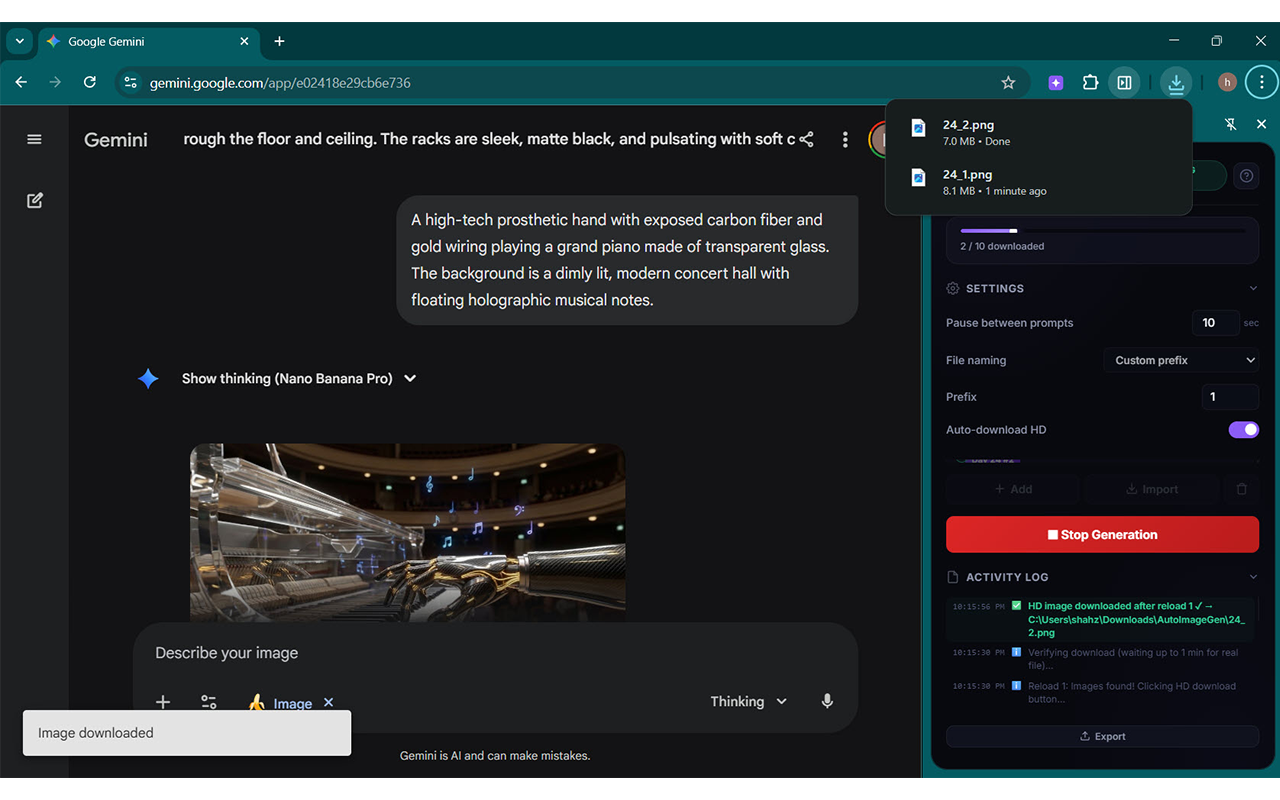Reload the Gemini page

coord(90,82)
